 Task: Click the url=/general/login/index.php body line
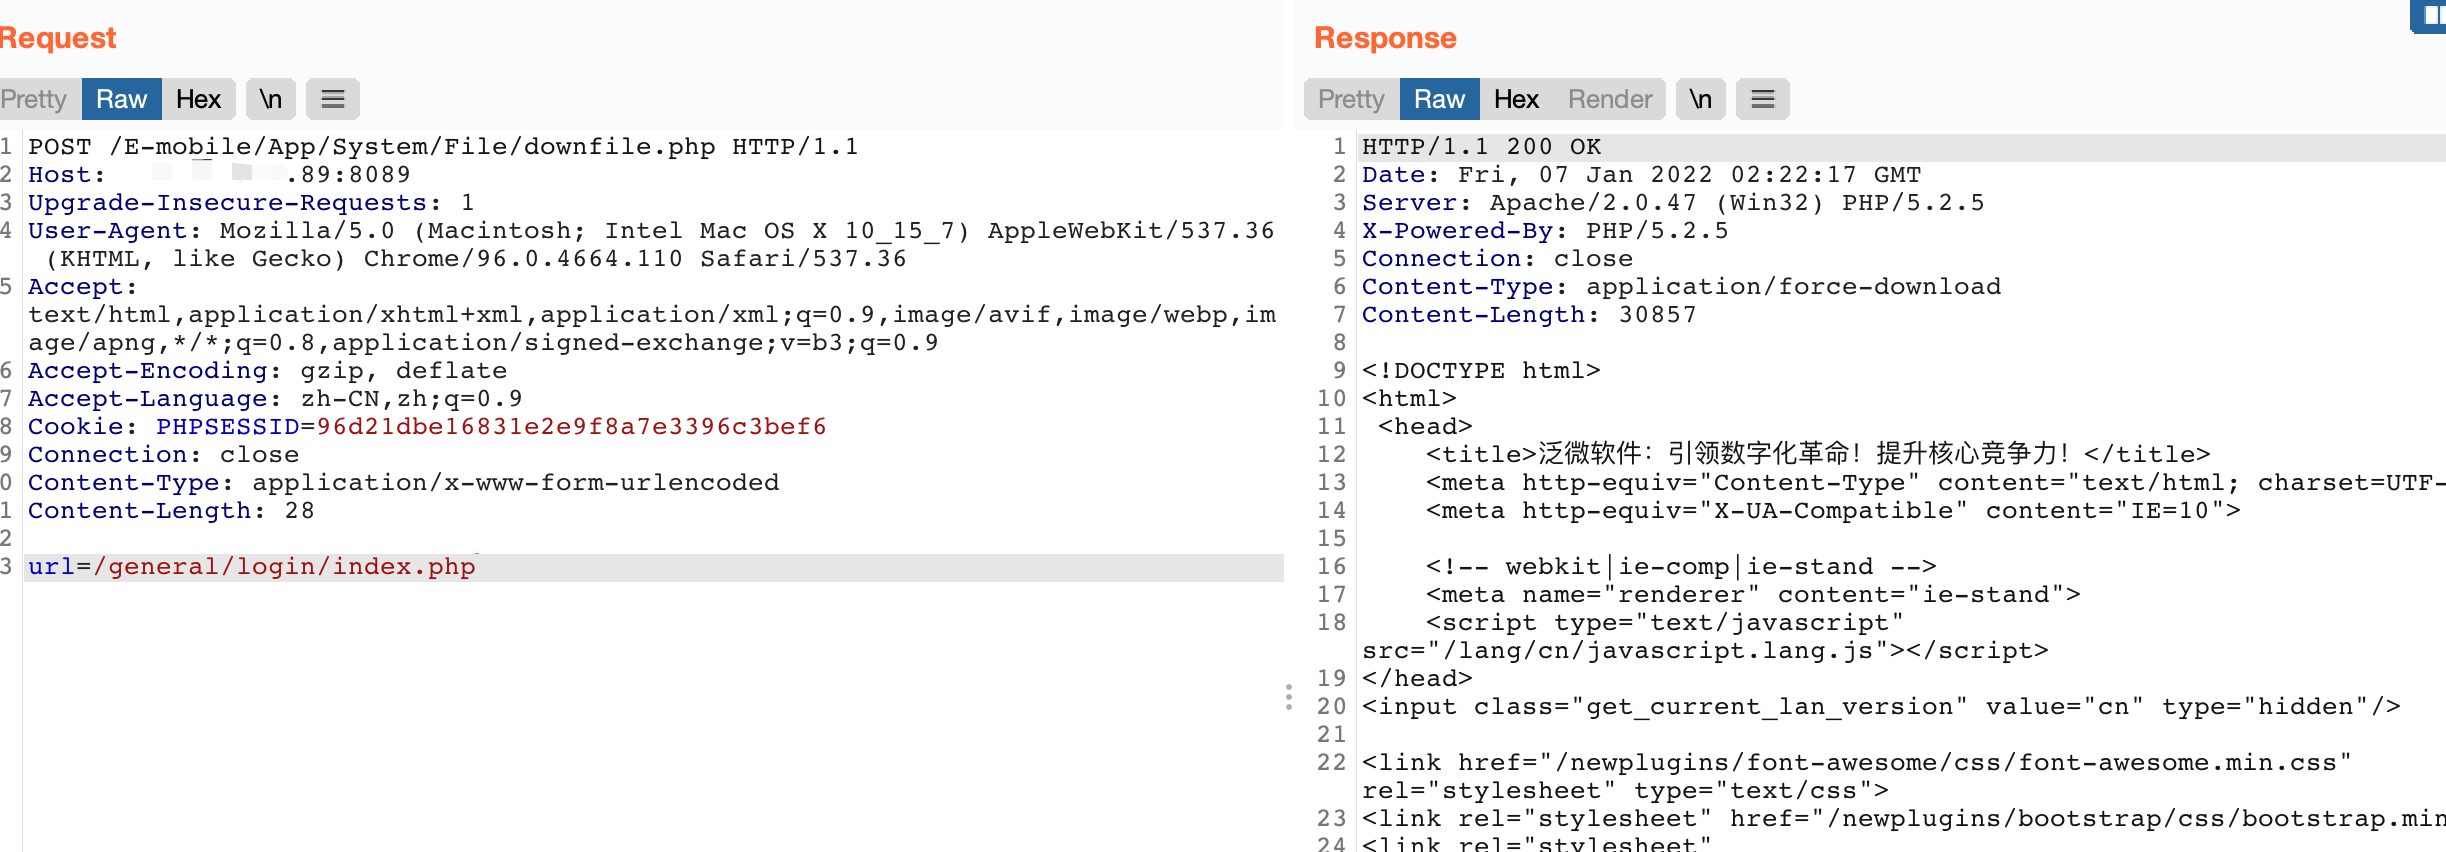pyautogui.click(x=251, y=567)
